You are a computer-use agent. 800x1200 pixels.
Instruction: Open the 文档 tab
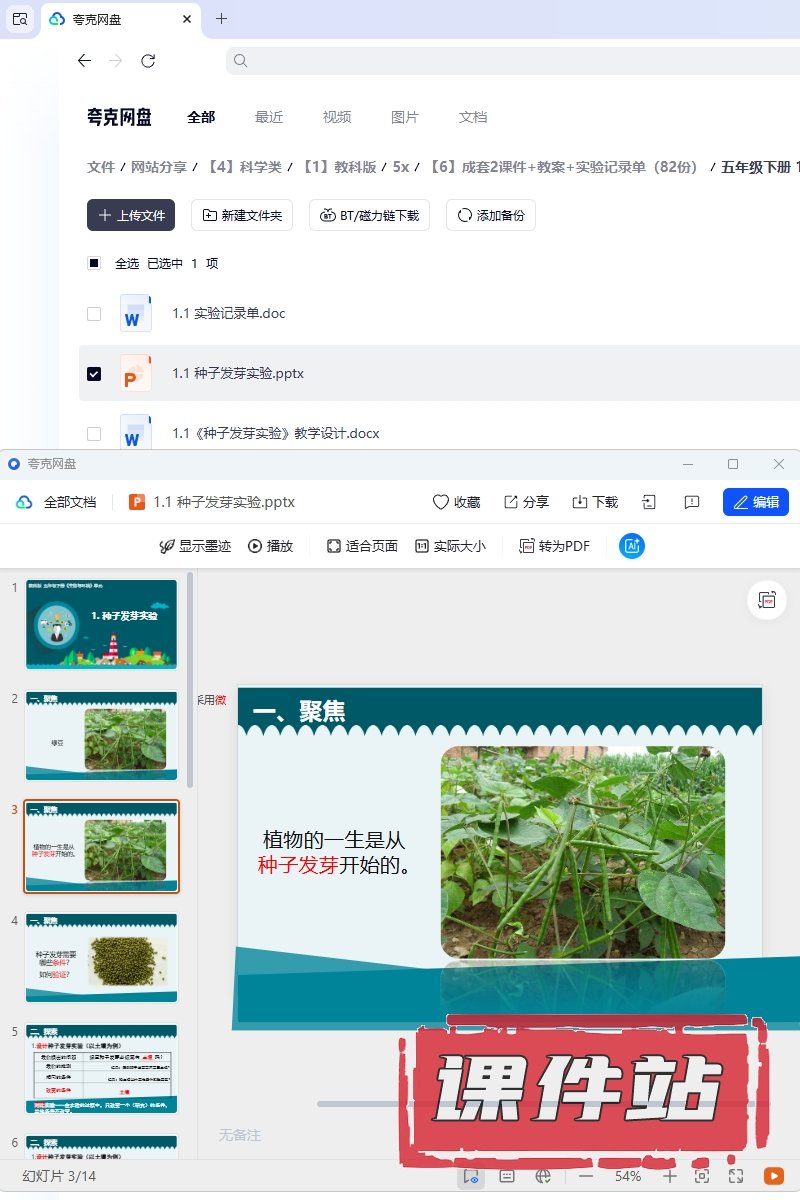(473, 117)
